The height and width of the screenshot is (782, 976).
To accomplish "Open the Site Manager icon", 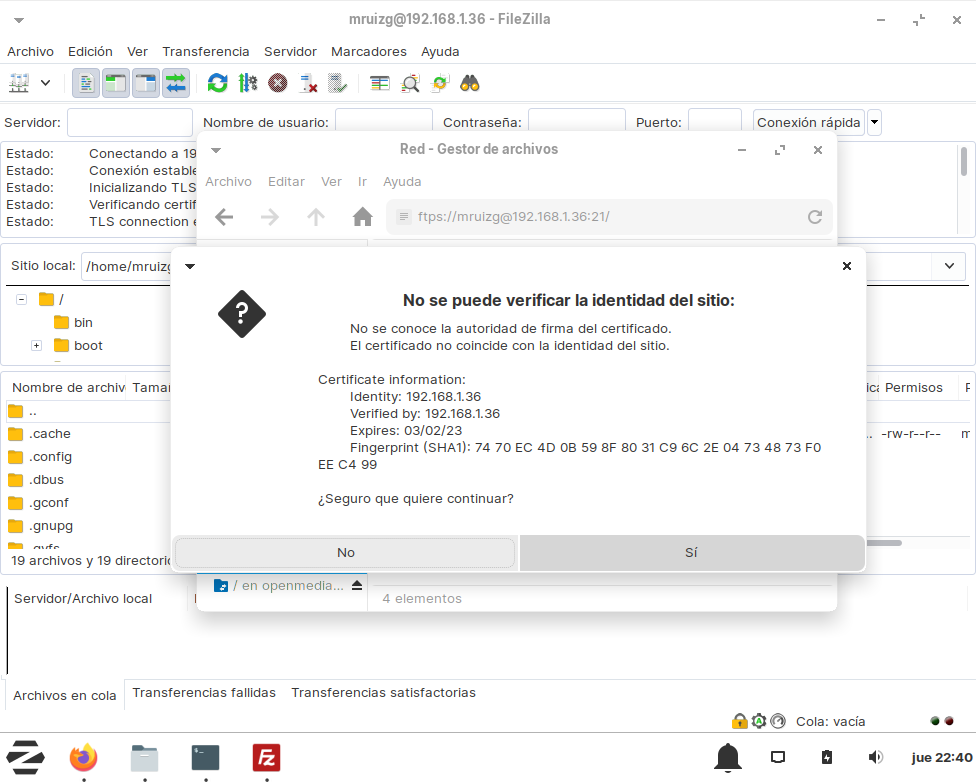I will pyautogui.click(x=19, y=83).
